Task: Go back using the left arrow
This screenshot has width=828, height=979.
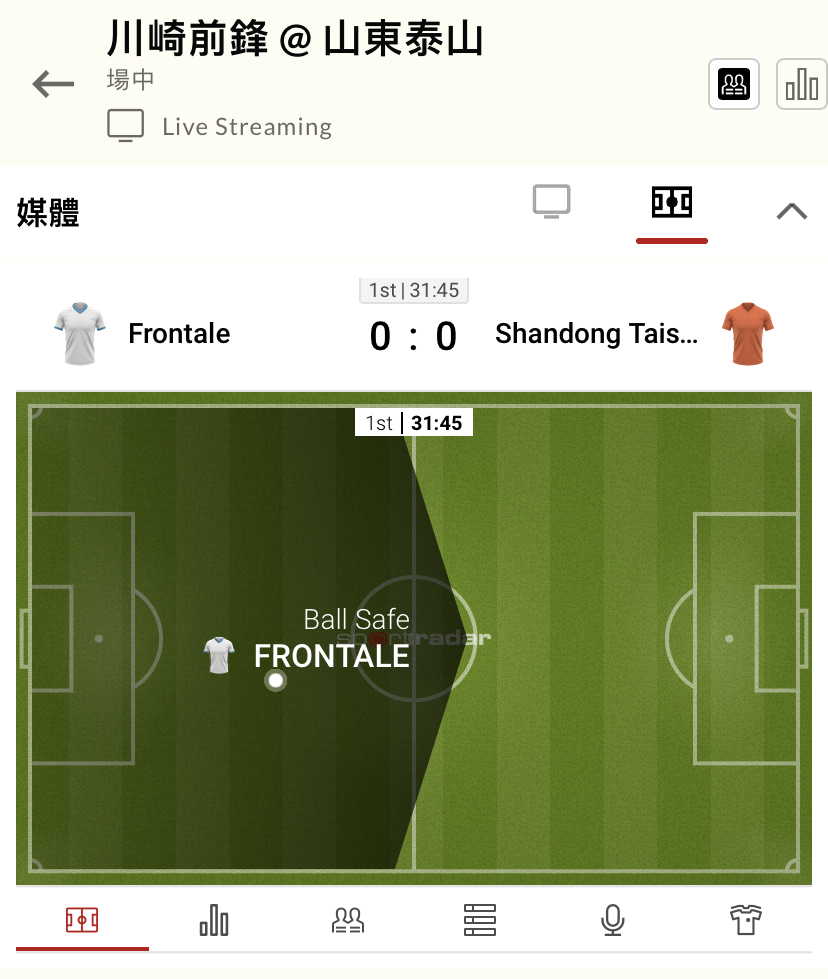Action: click(x=53, y=84)
